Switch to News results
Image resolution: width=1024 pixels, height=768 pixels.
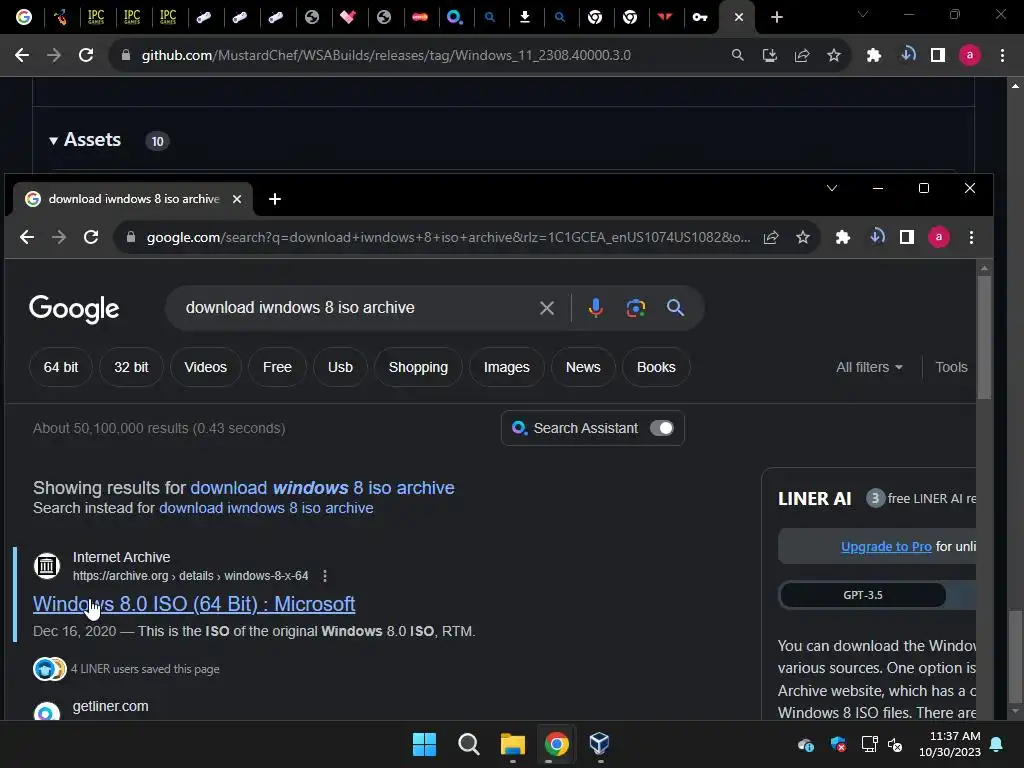583,367
